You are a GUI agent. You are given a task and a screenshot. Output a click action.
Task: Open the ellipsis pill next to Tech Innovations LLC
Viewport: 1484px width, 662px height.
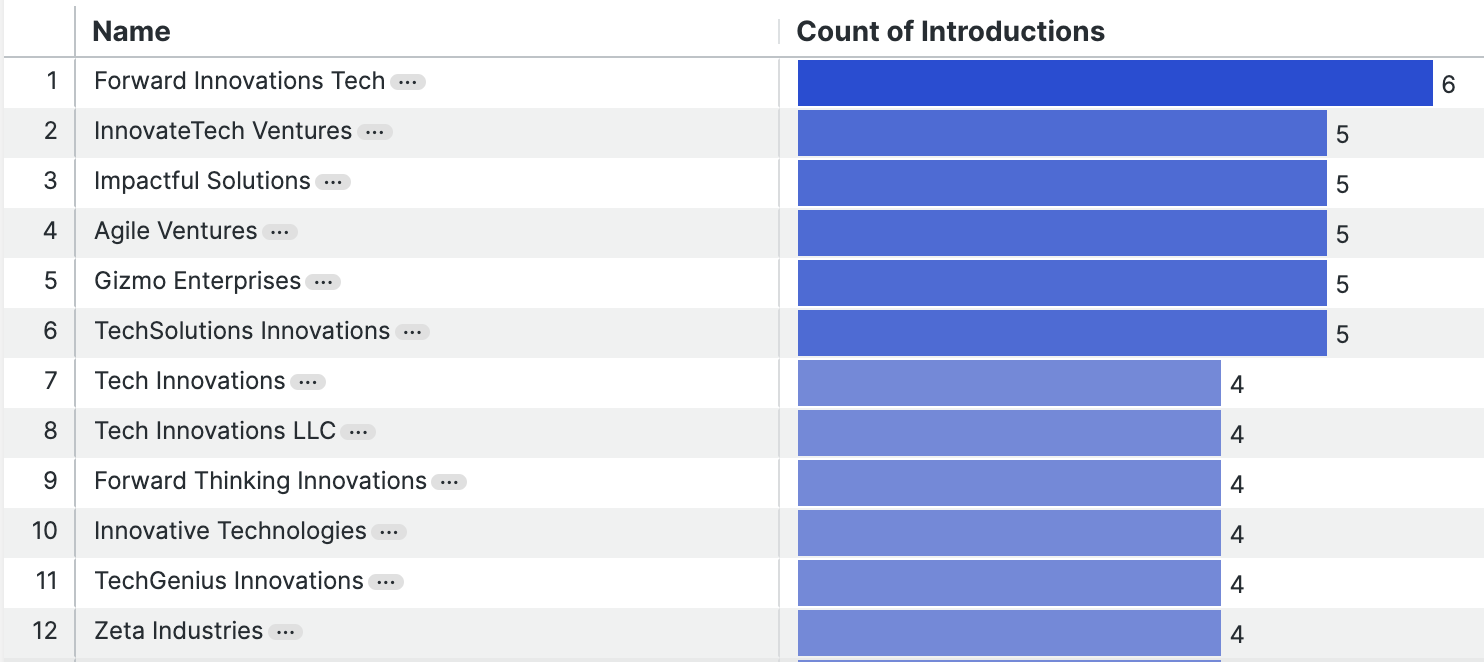point(358,432)
